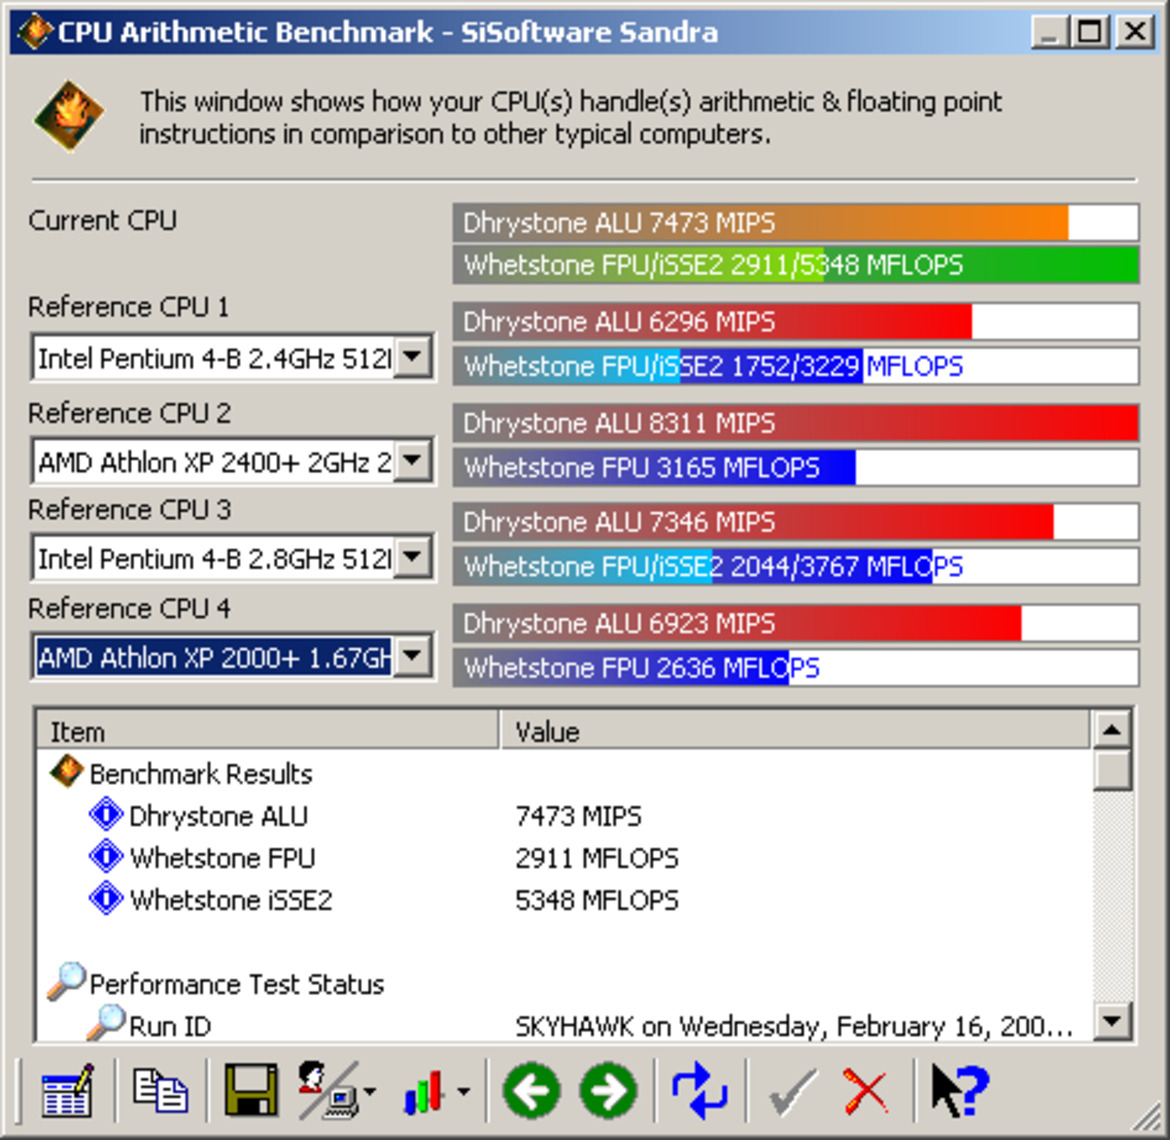Screen dimensions: 1170x1140
Task: Click the Whetstone FPU 2636 MFLOPS bar
Action: tap(795, 667)
